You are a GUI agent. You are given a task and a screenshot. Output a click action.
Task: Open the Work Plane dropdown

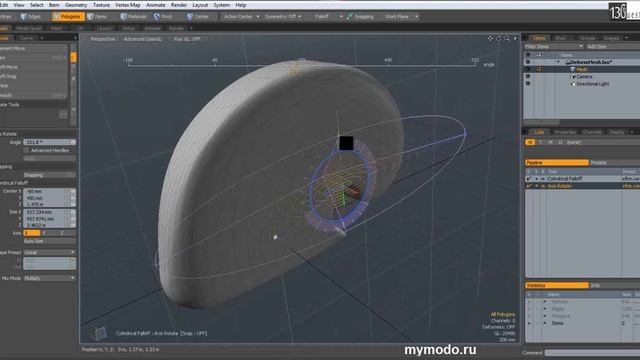(x=401, y=17)
